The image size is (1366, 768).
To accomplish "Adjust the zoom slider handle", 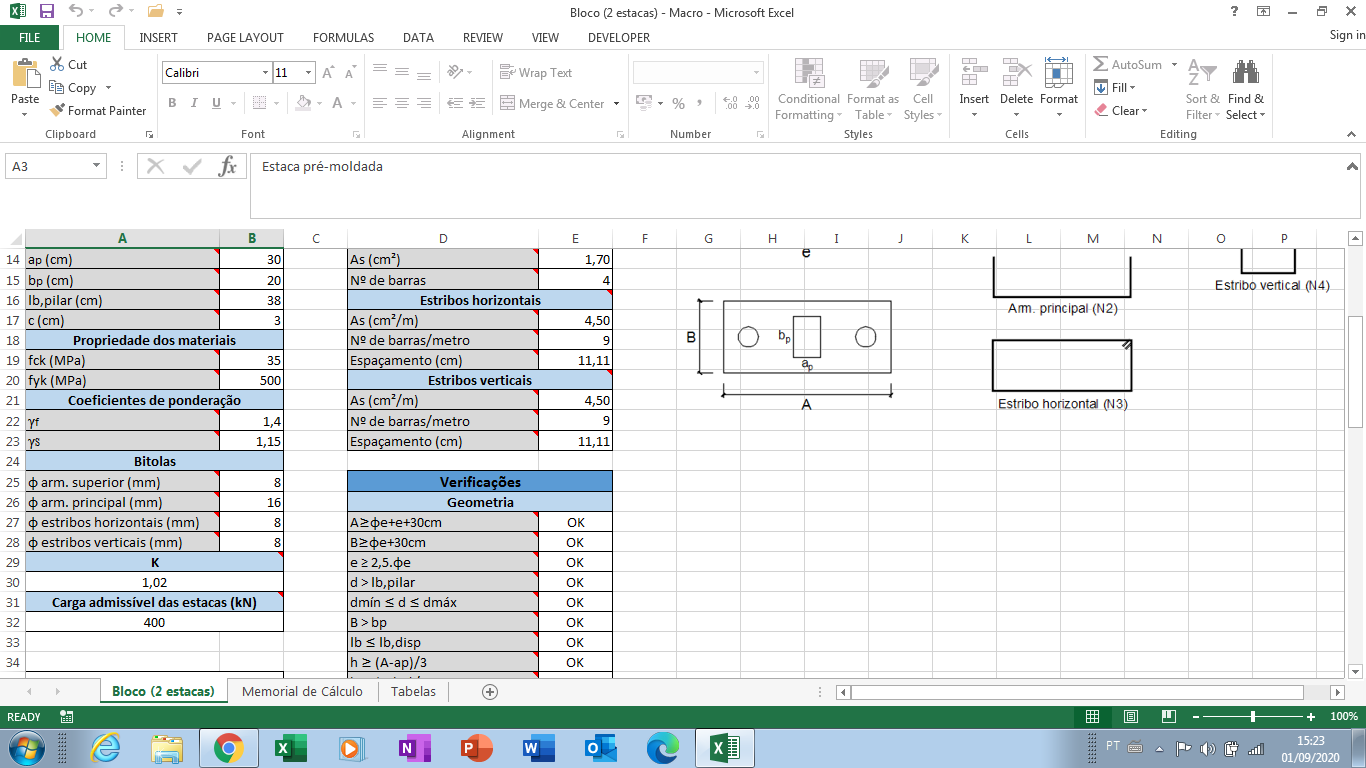I will pyautogui.click(x=1253, y=717).
